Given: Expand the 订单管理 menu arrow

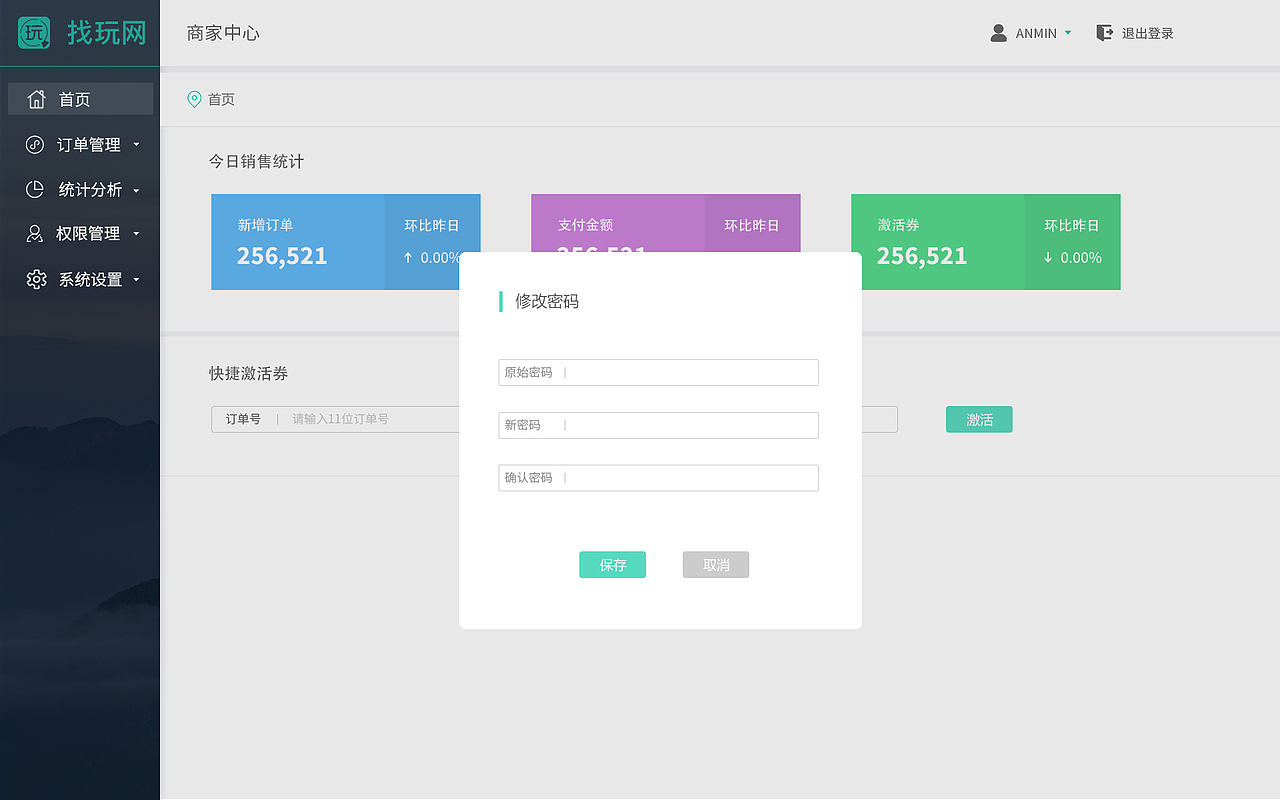Looking at the screenshot, I should coord(136,145).
